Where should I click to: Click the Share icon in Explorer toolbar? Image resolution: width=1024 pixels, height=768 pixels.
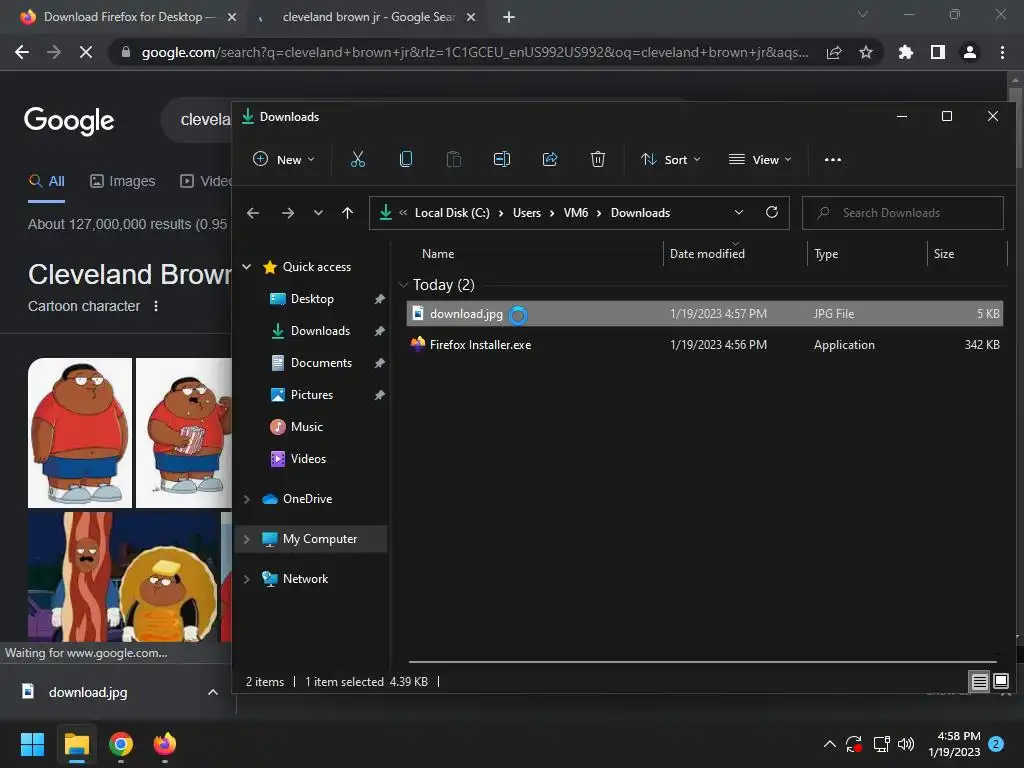[x=550, y=159]
